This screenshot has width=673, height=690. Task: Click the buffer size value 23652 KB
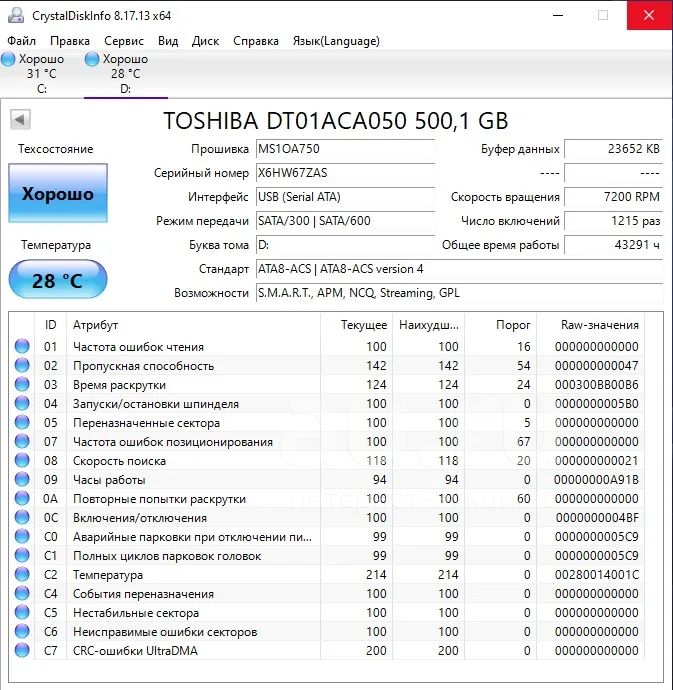coord(614,149)
